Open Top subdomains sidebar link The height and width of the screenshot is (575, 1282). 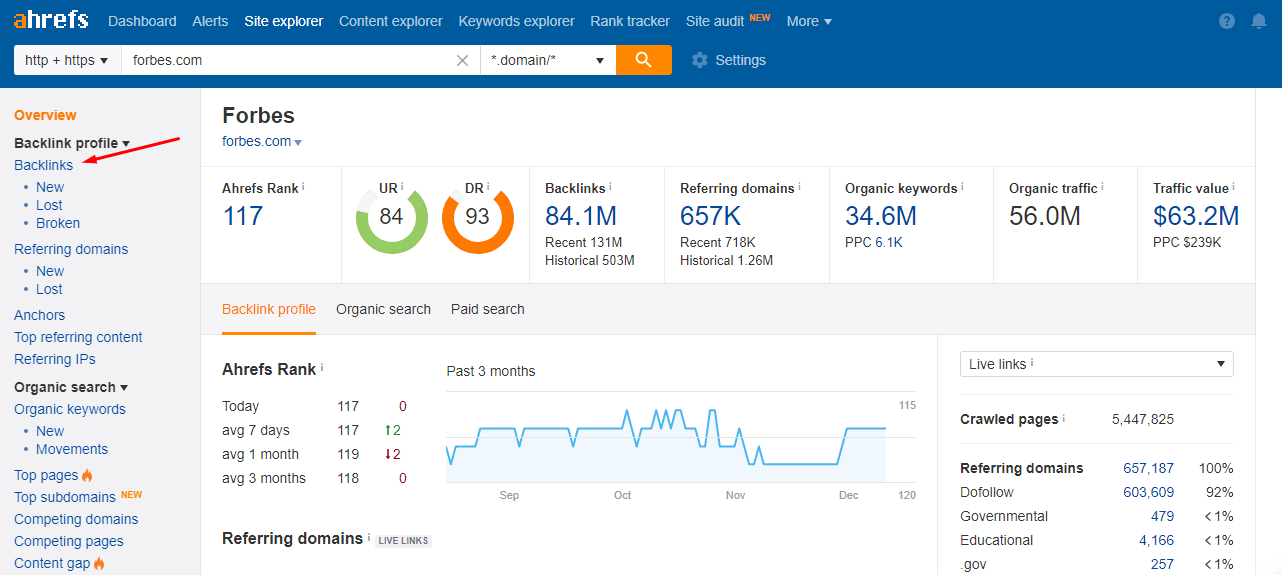coord(65,497)
